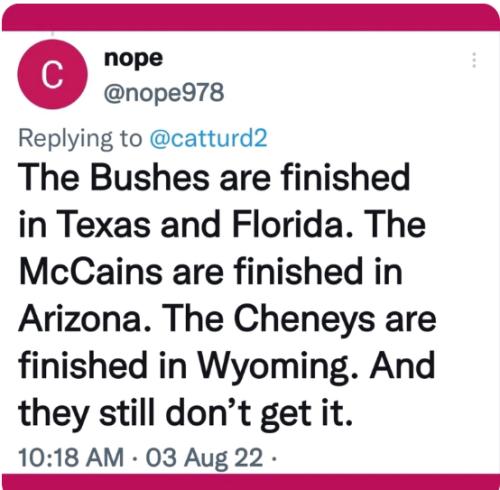Click the magenta bar at the bottom
This screenshot has height=490, width=500.
250,481
